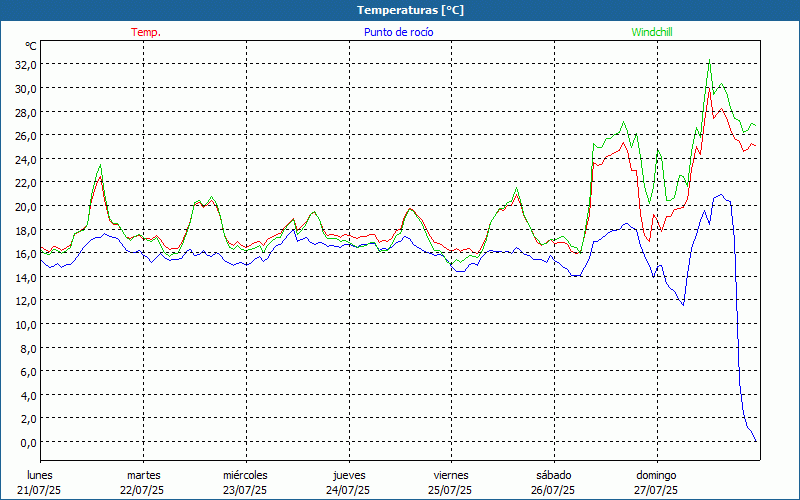This screenshot has height=500, width=800.
Task: Click the '8,0' y-axis value
Action: (28, 348)
